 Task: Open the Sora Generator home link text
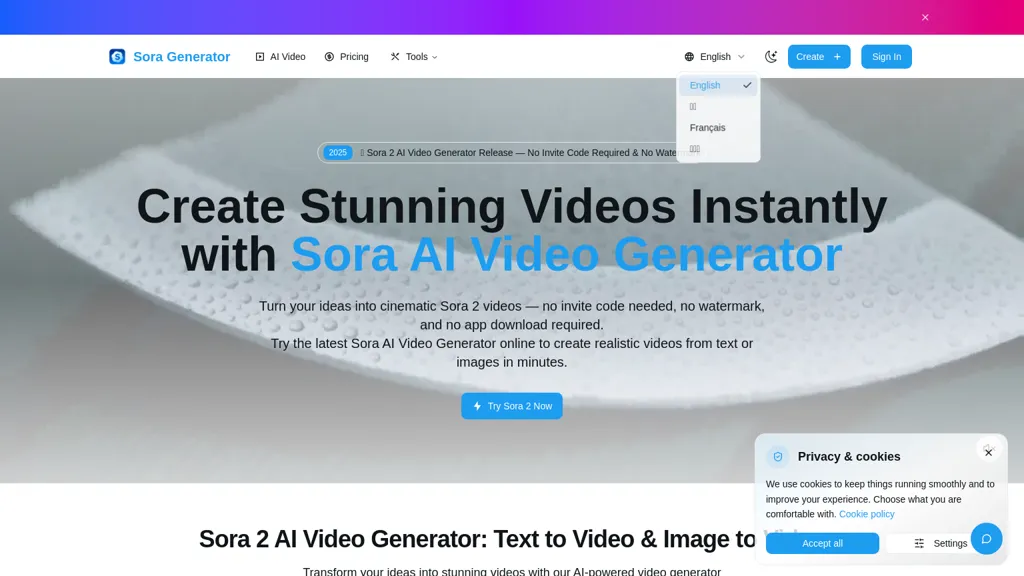[x=182, y=57]
